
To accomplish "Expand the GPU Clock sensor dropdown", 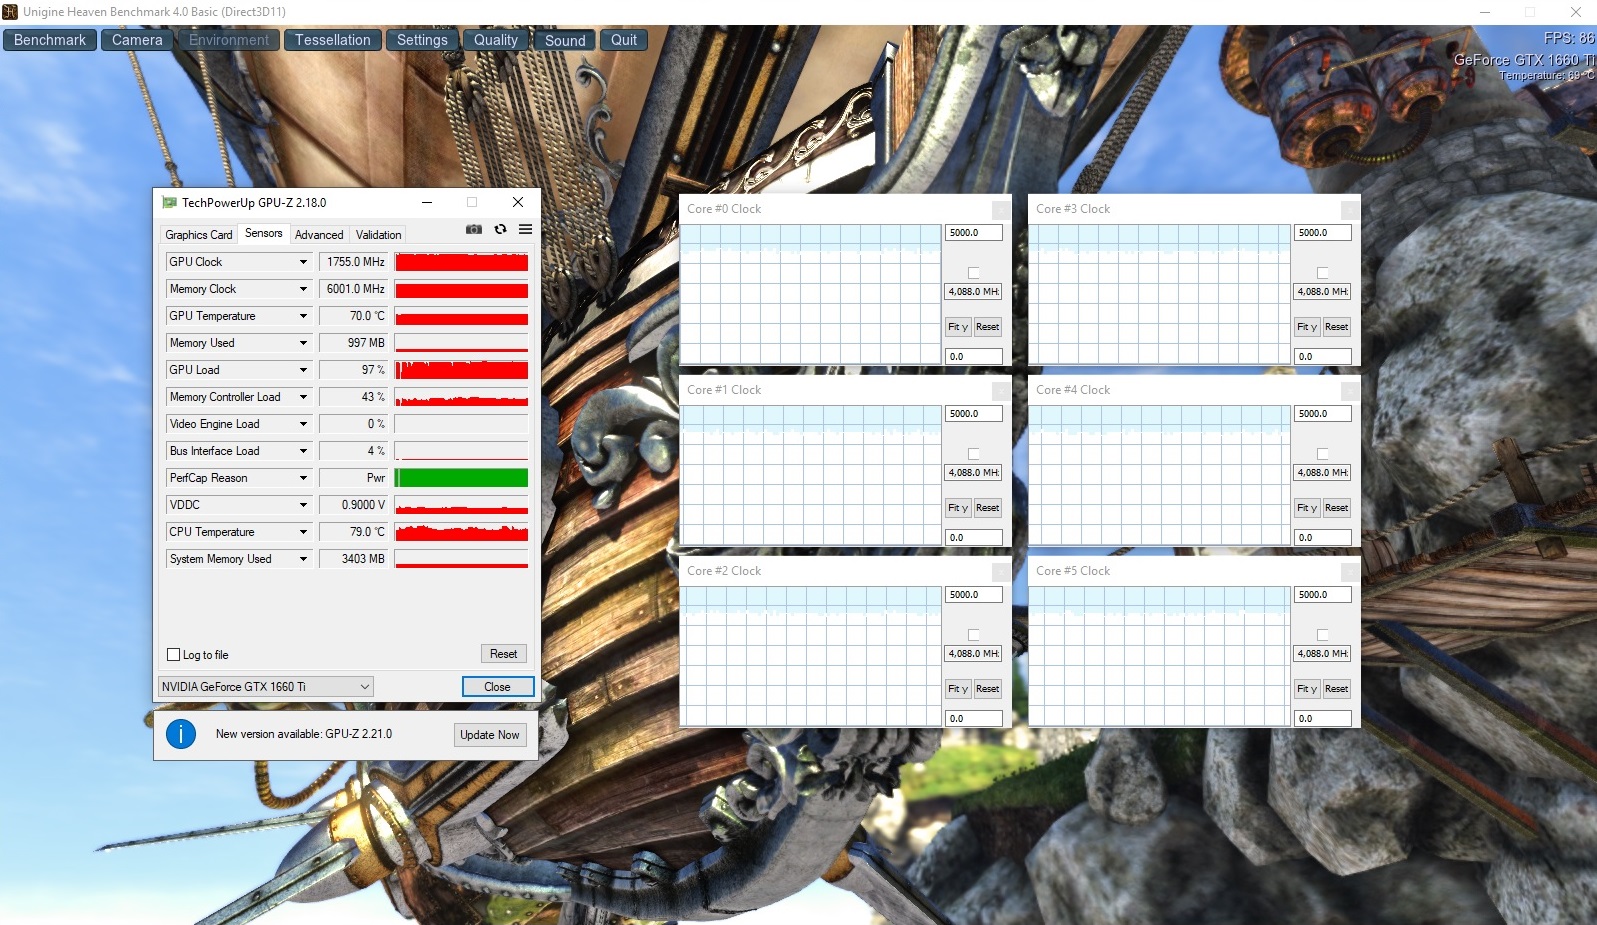I will pyautogui.click(x=303, y=262).
